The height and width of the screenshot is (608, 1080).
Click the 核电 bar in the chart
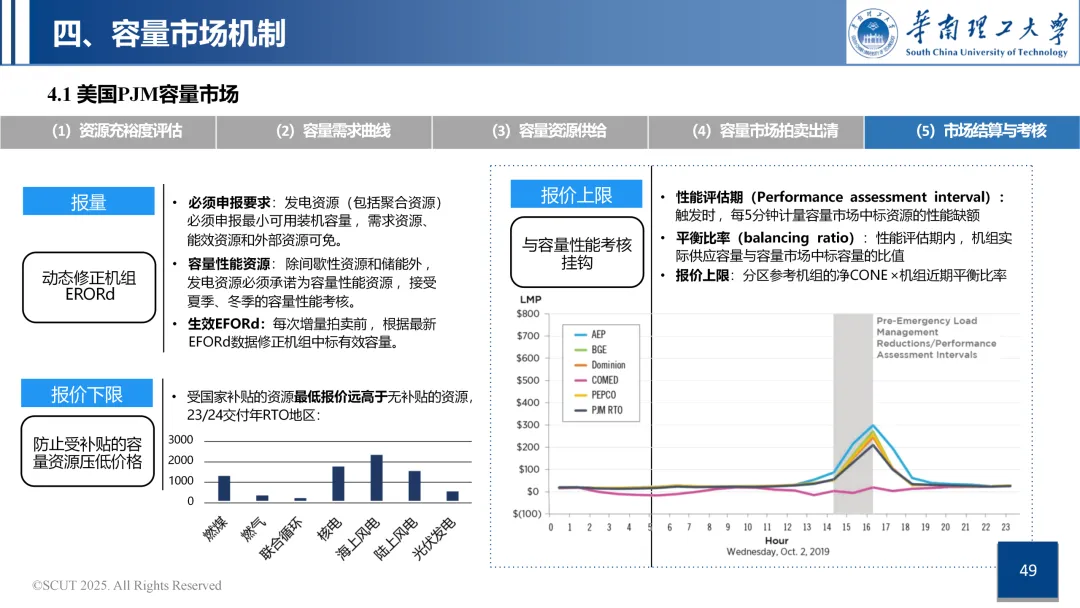point(338,483)
